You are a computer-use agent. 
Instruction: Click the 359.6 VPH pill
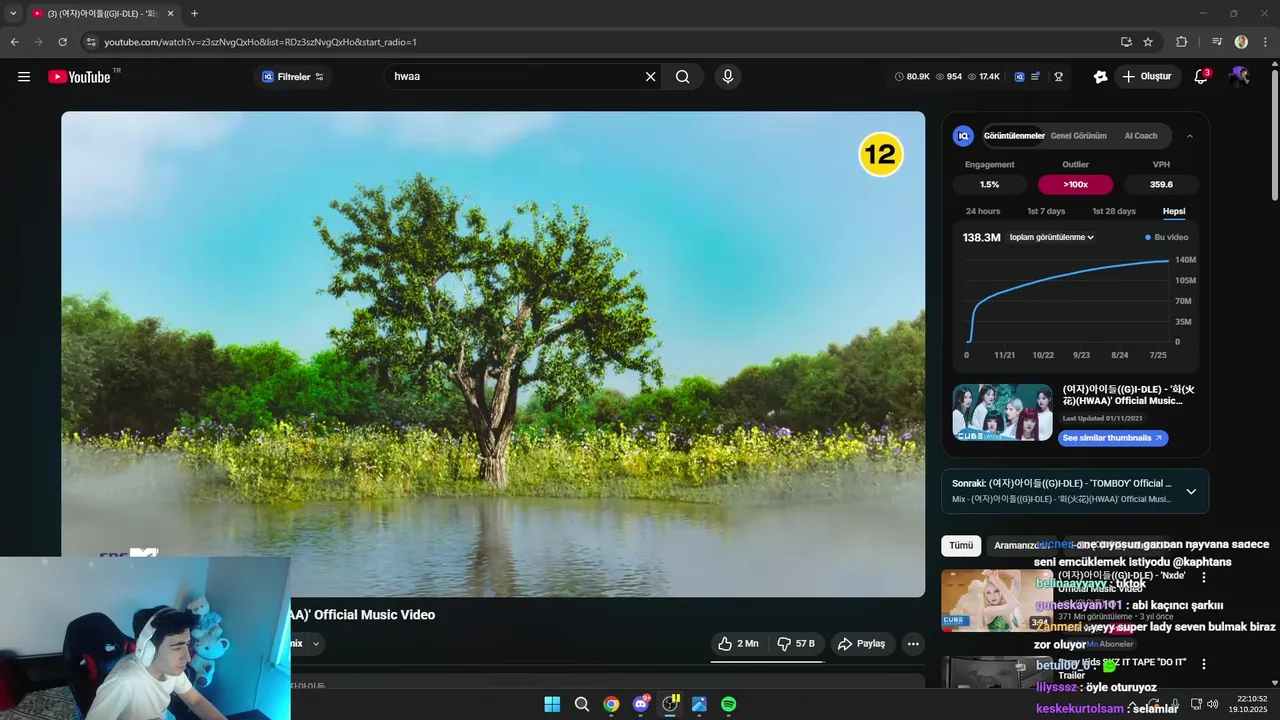point(1161,185)
